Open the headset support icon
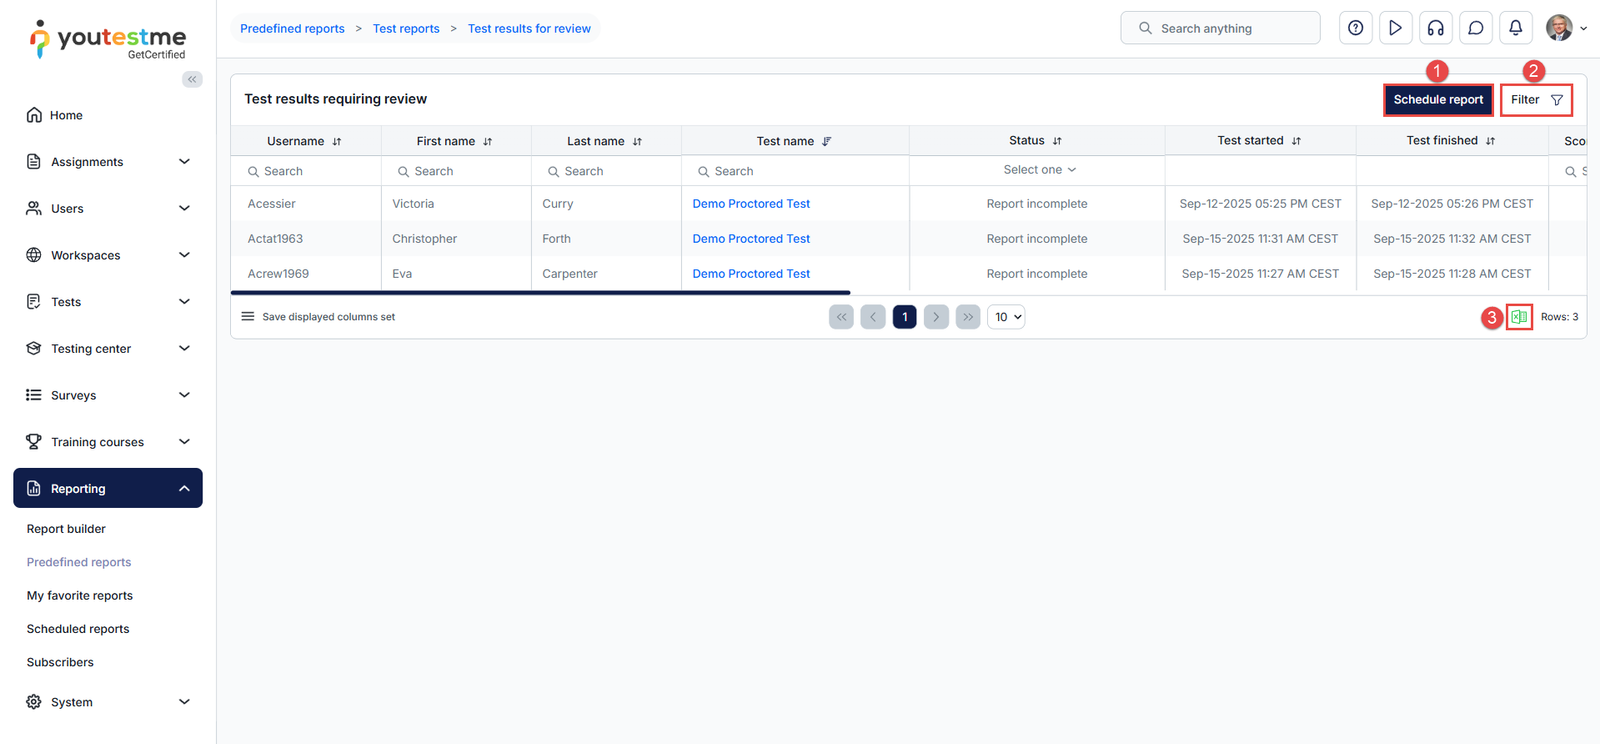This screenshot has width=1600, height=744. (1435, 28)
